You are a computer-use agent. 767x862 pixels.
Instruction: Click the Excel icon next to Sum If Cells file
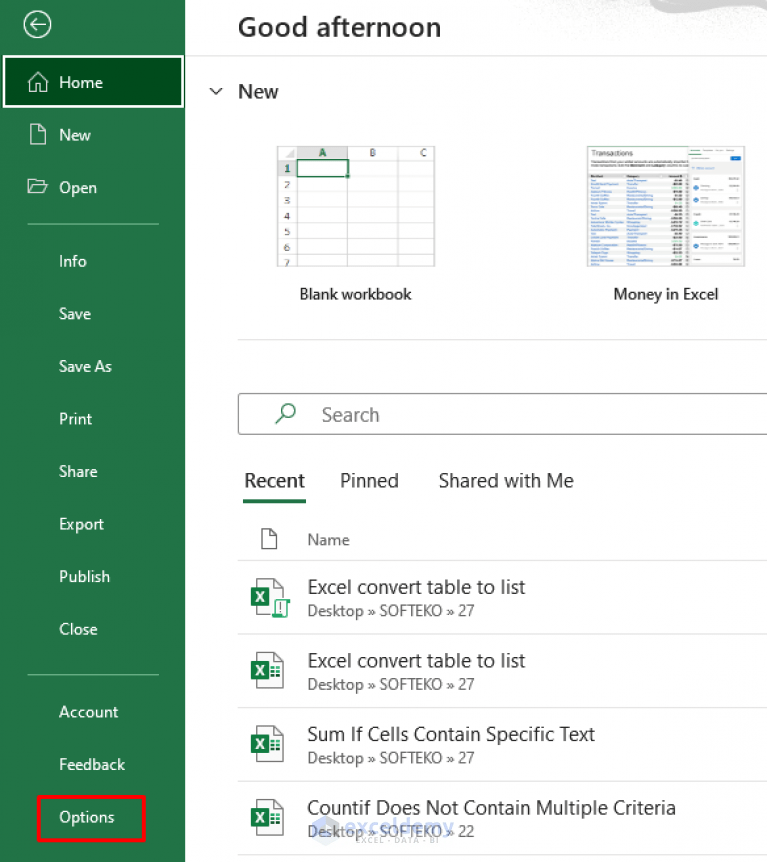point(267,744)
